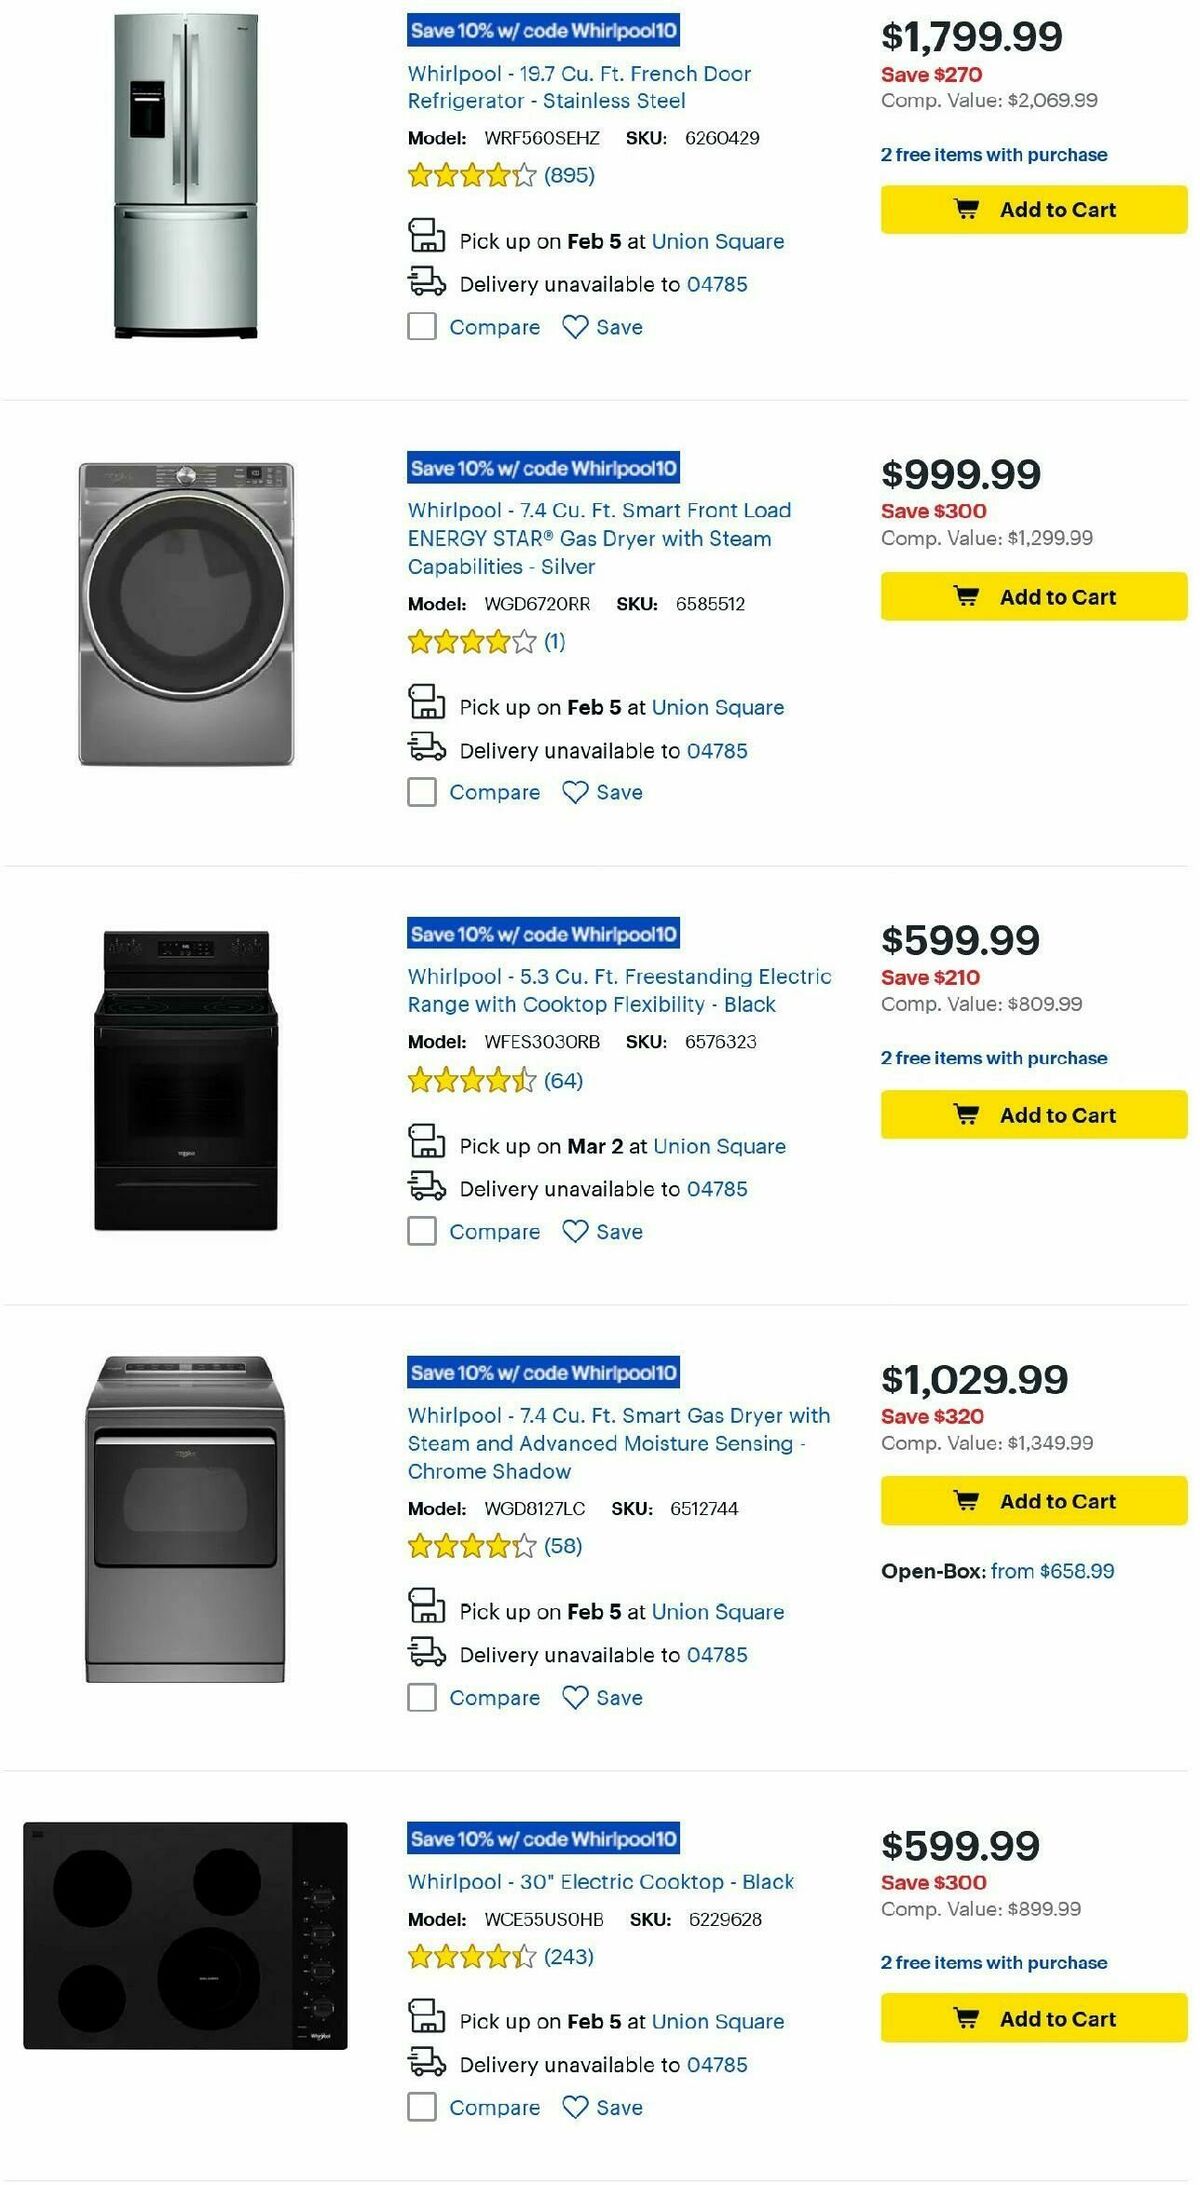The width and height of the screenshot is (1200, 2185).
Task: Click the store pickup icon for the Chrome Shadow dryer
Action: pos(427,1610)
